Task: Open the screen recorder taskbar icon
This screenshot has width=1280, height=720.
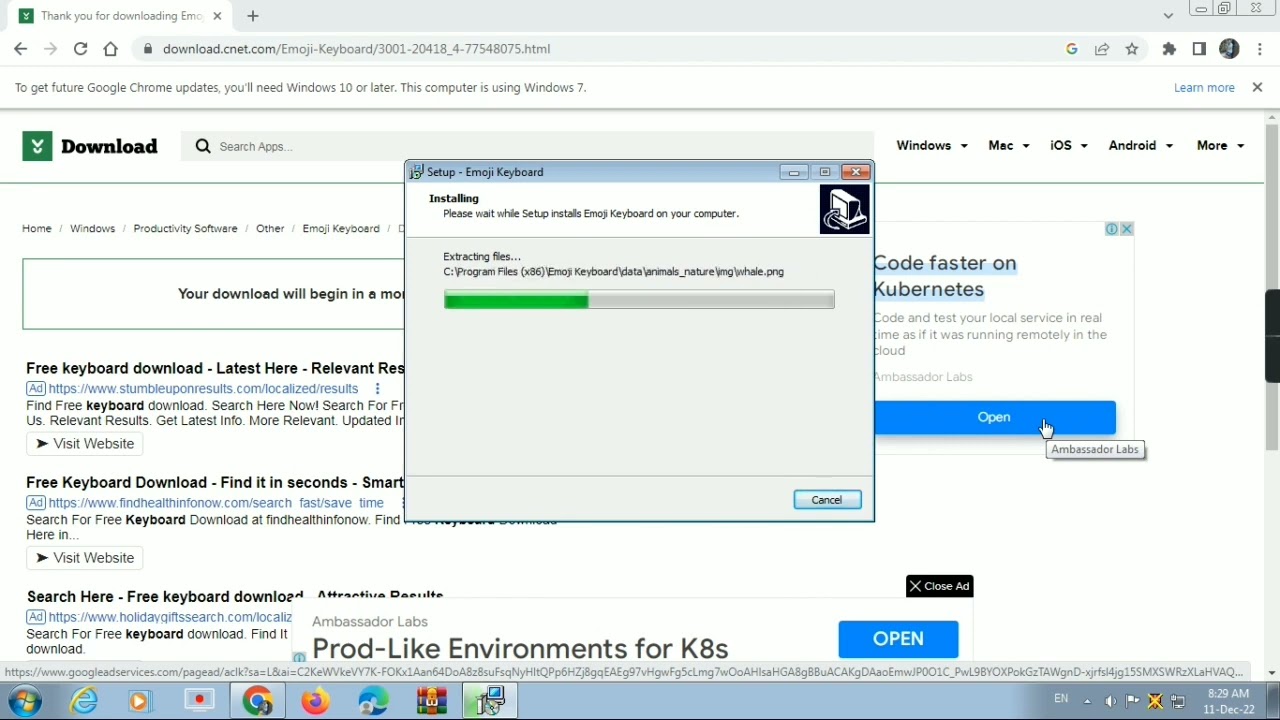Action: 199,700
